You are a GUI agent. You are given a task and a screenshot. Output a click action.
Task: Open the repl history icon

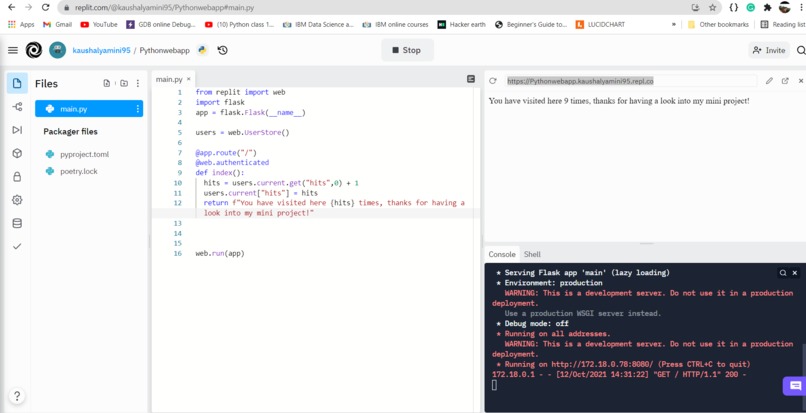click(x=223, y=50)
